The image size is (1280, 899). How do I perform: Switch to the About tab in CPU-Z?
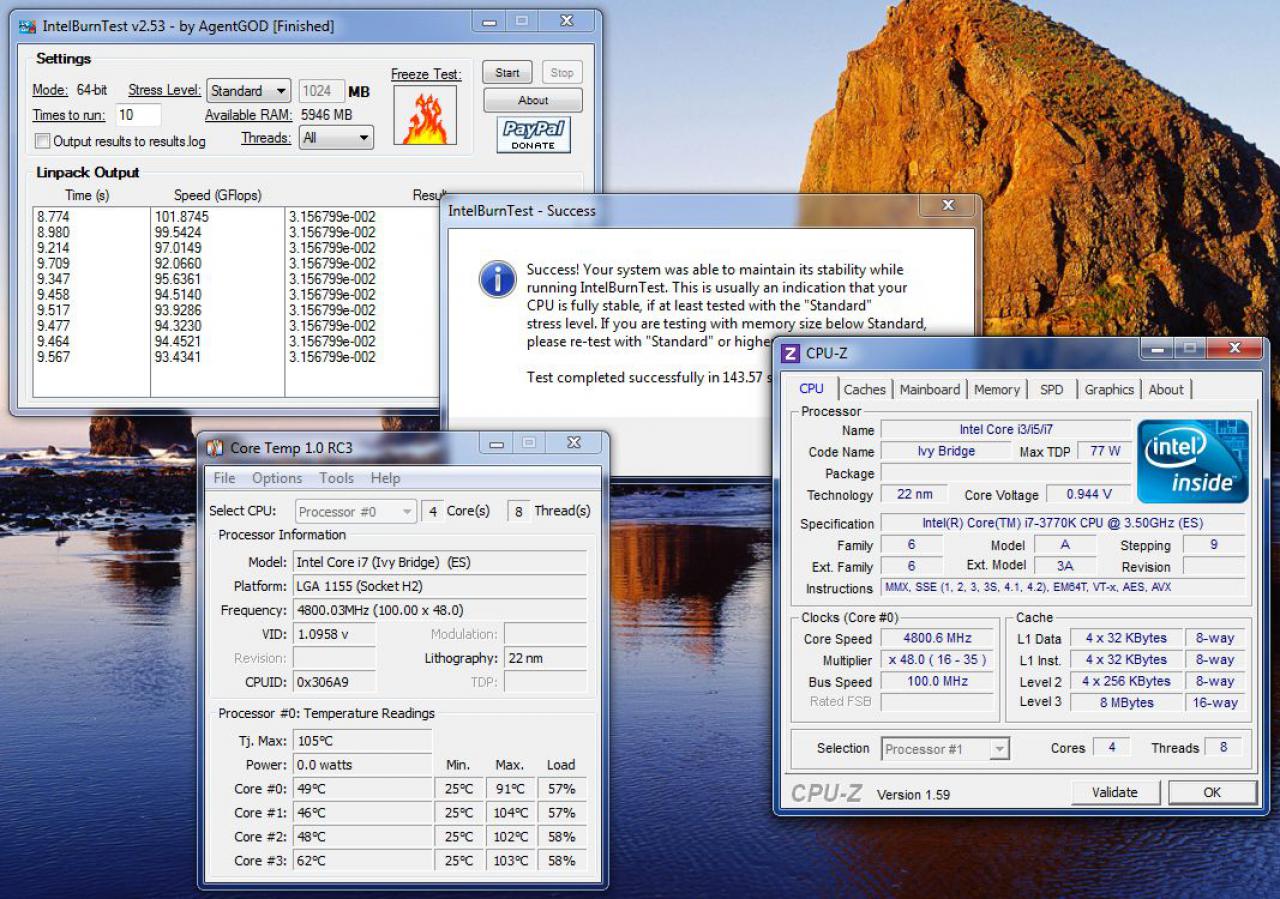tap(1166, 390)
